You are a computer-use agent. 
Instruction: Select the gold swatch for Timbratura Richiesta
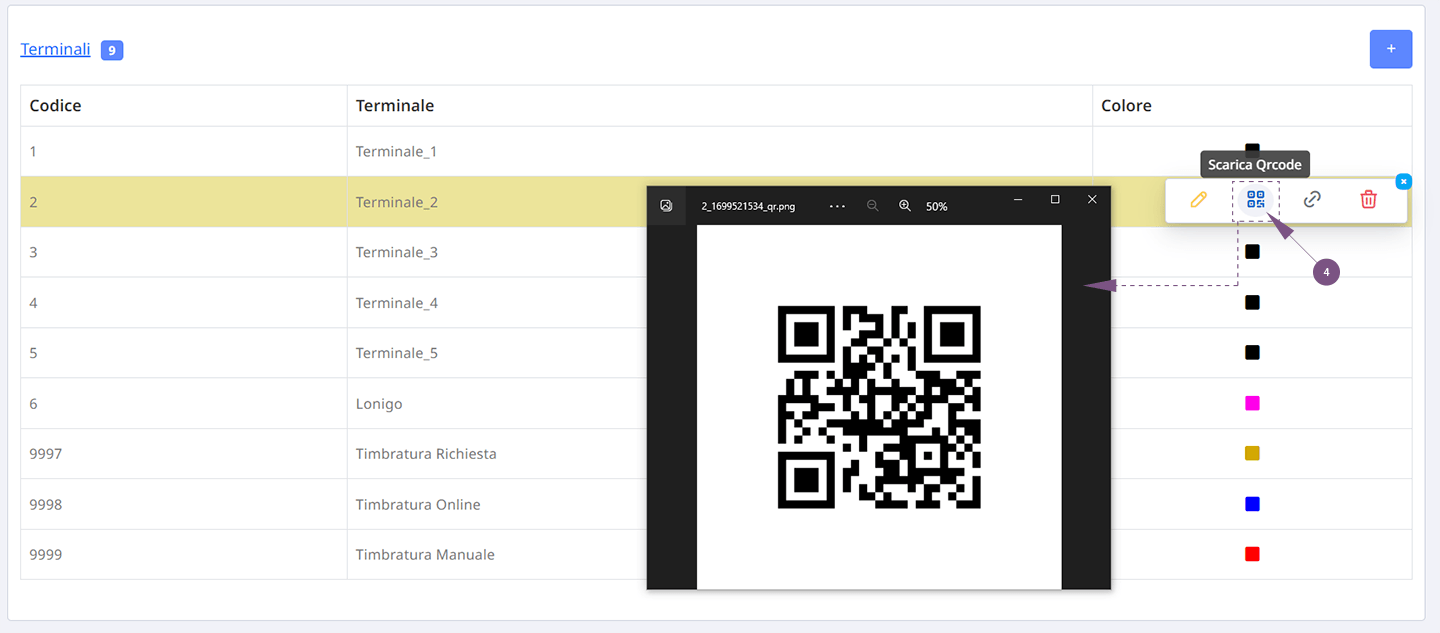tap(1252, 453)
